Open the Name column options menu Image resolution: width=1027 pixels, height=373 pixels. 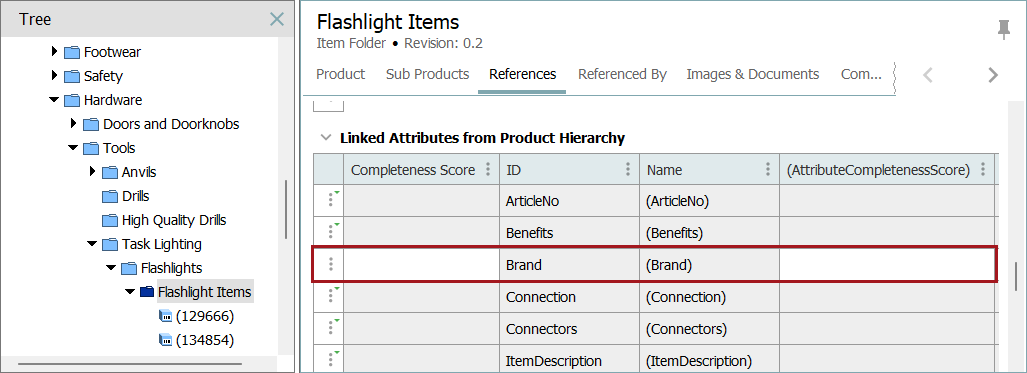768,170
